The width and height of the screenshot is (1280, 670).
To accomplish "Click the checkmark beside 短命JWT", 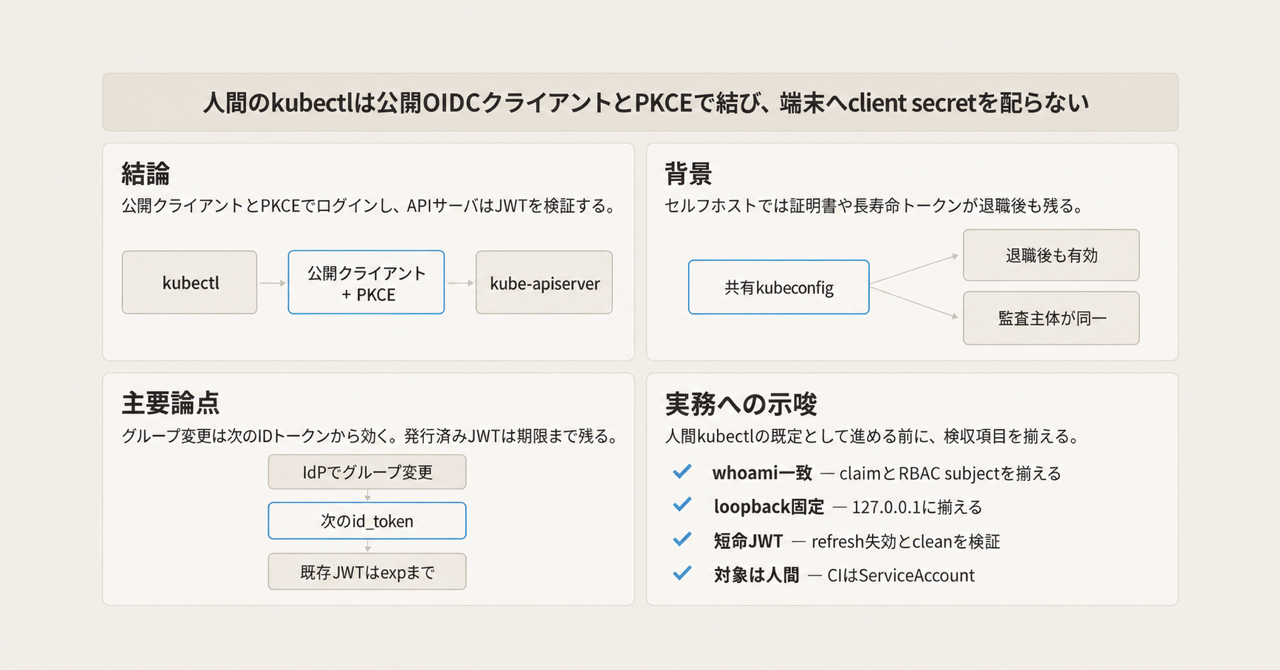I will (x=683, y=540).
